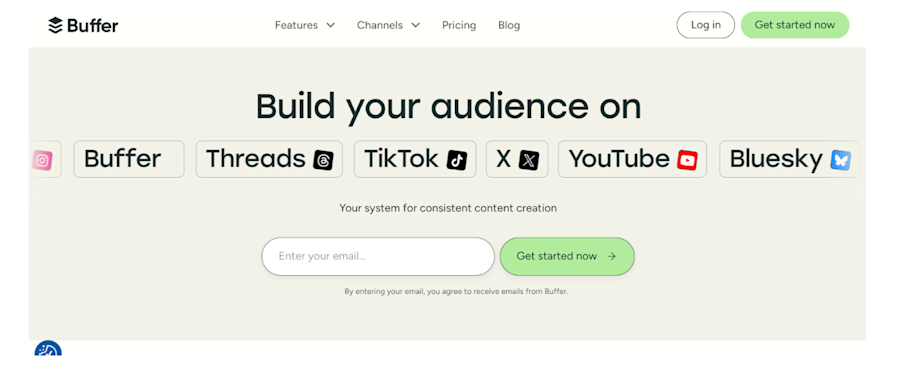Open the Features menu item
The width and height of the screenshot is (900, 365).
pos(296,25)
